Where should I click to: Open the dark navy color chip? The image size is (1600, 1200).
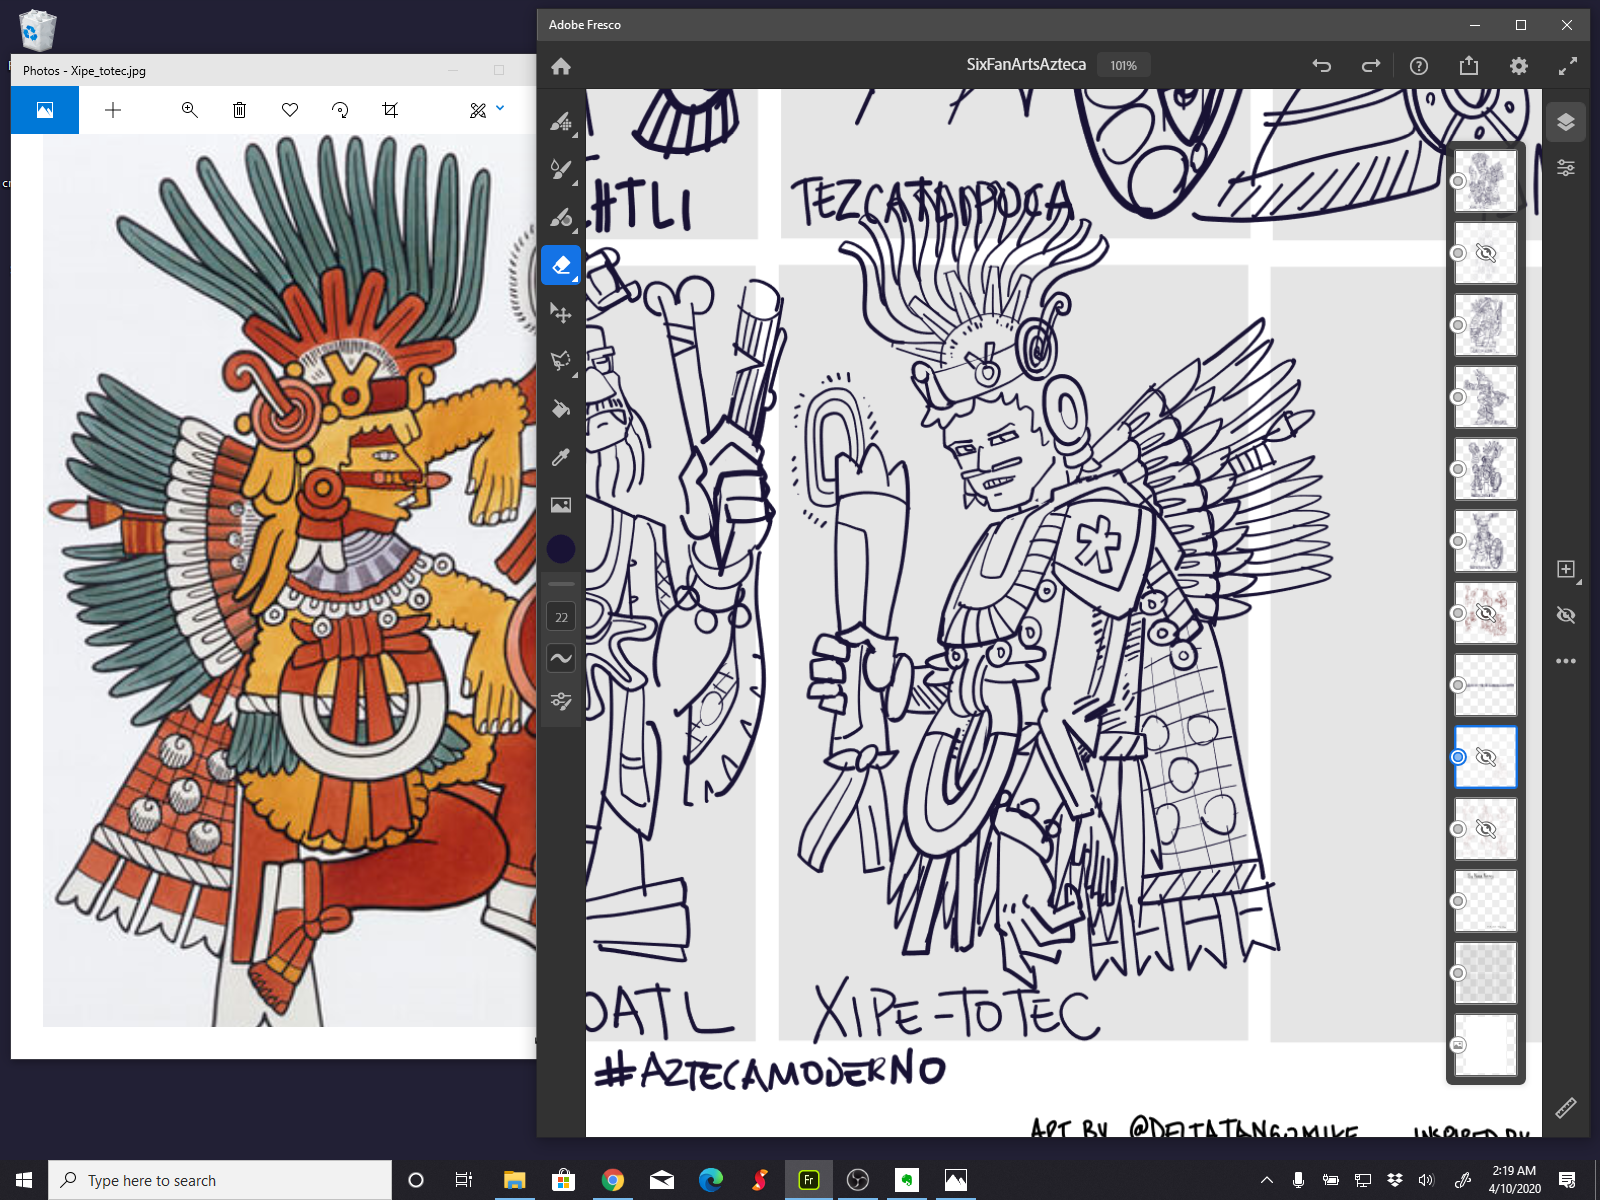pos(561,549)
